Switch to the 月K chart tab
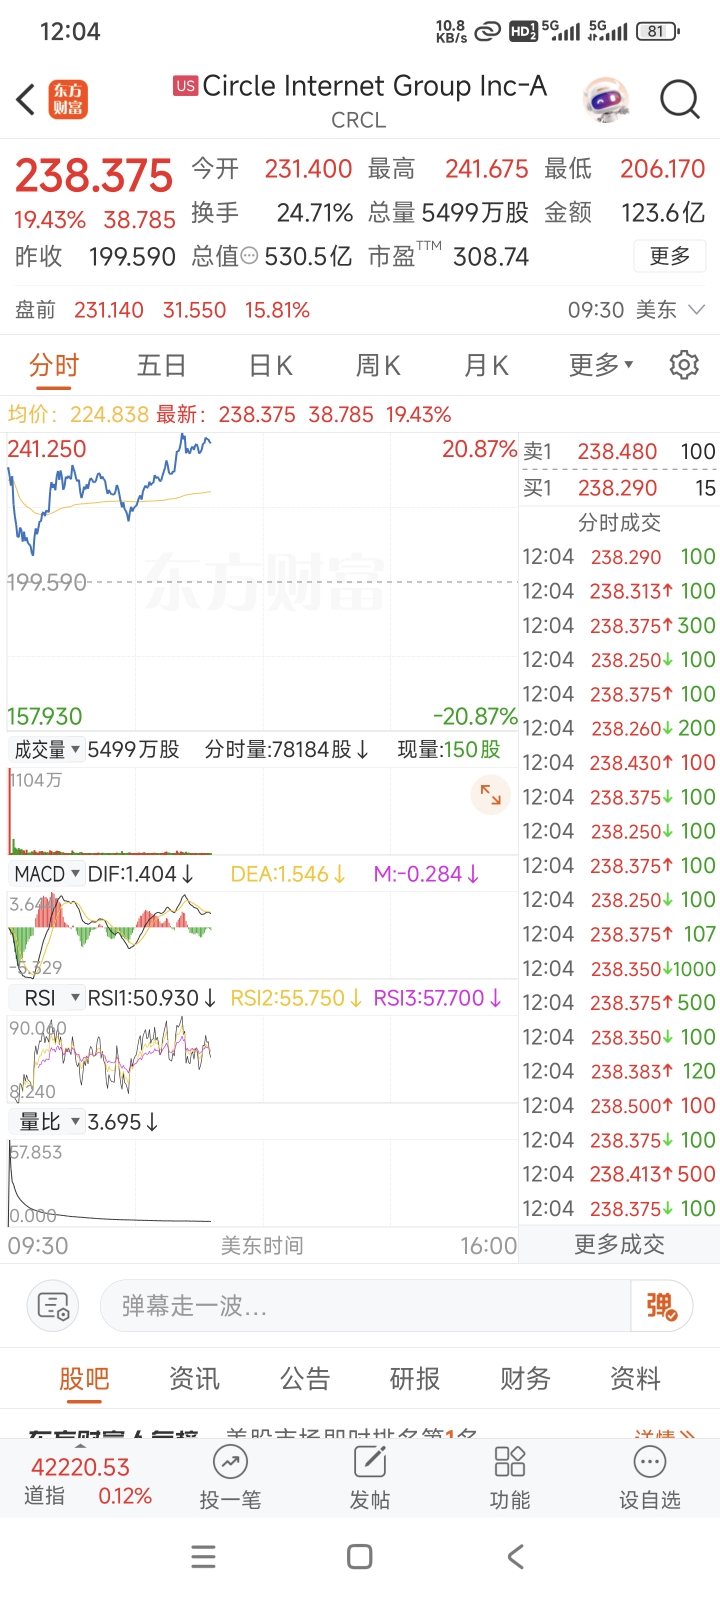Image resolution: width=720 pixels, height=1600 pixels. tap(486, 365)
